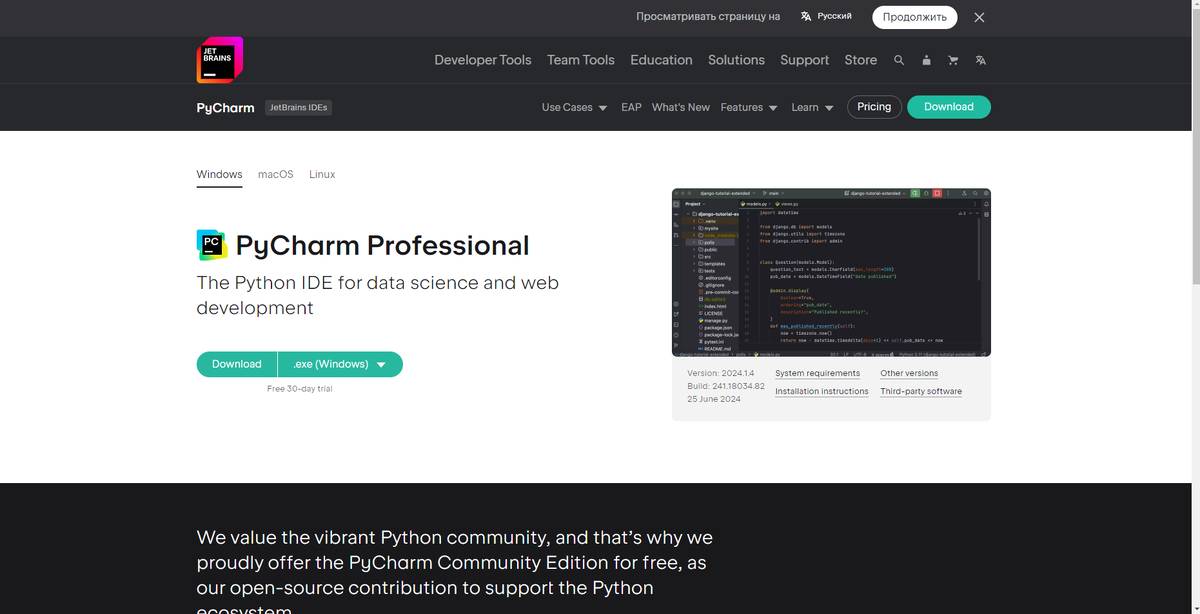Open System requirements link
The width and height of the screenshot is (1200, 614).
[817, 373]
